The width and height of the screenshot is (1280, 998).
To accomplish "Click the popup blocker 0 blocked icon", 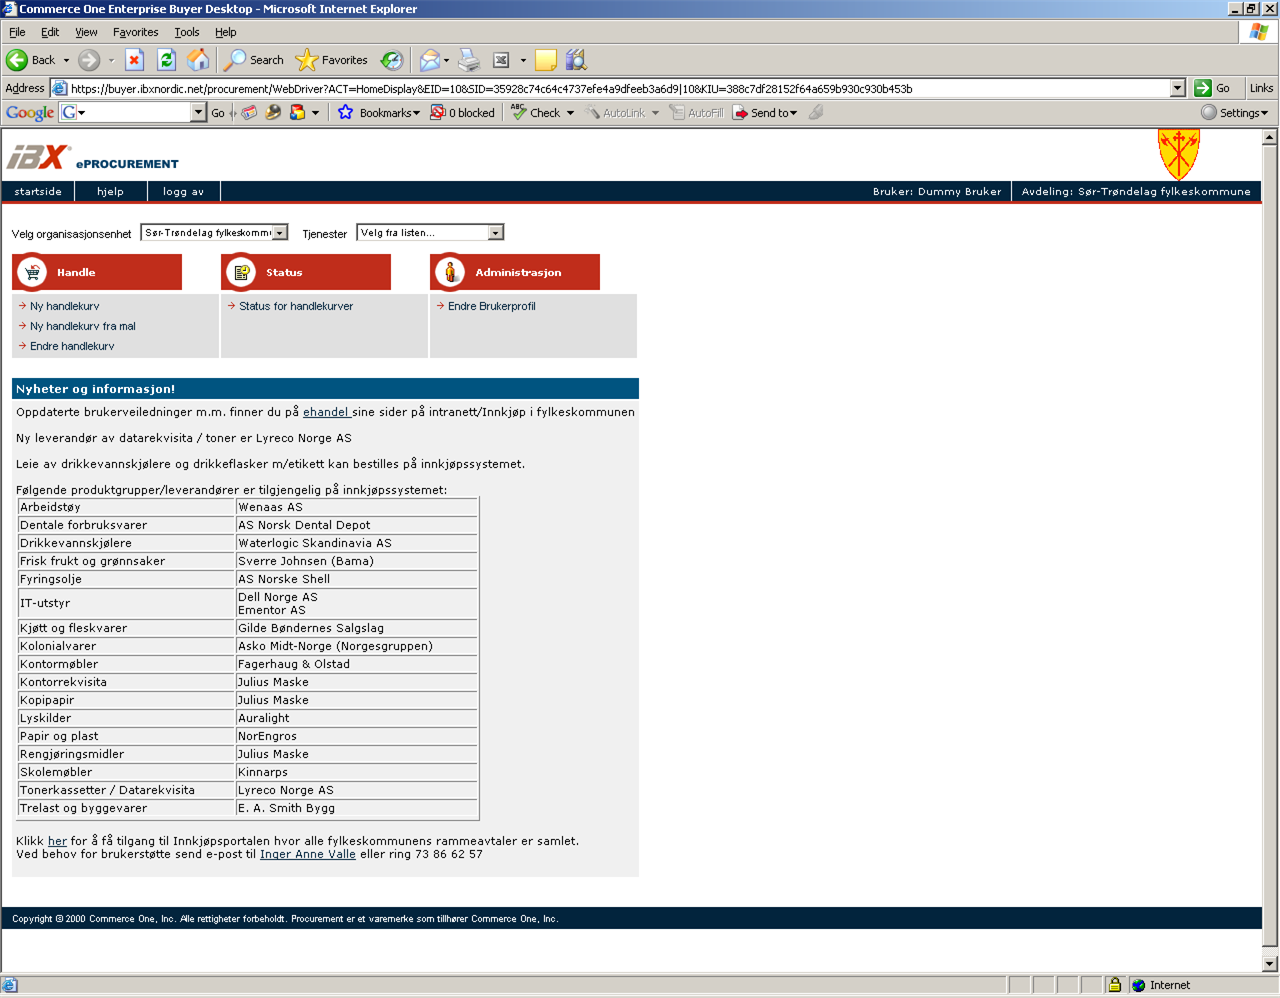I will tap(437, 113).
